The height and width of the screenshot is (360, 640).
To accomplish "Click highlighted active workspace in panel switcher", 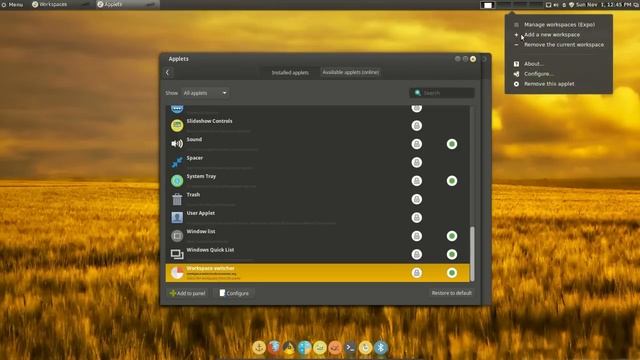I will coord(487,5).
